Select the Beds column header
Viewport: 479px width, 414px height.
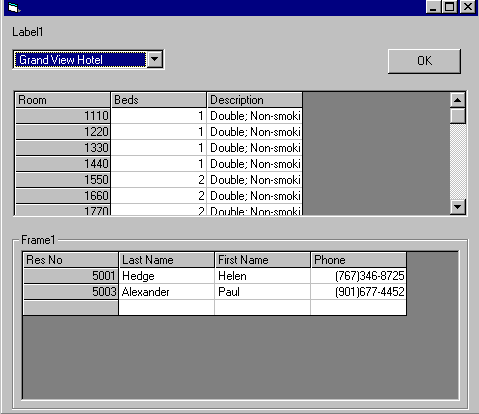point(159,100)
